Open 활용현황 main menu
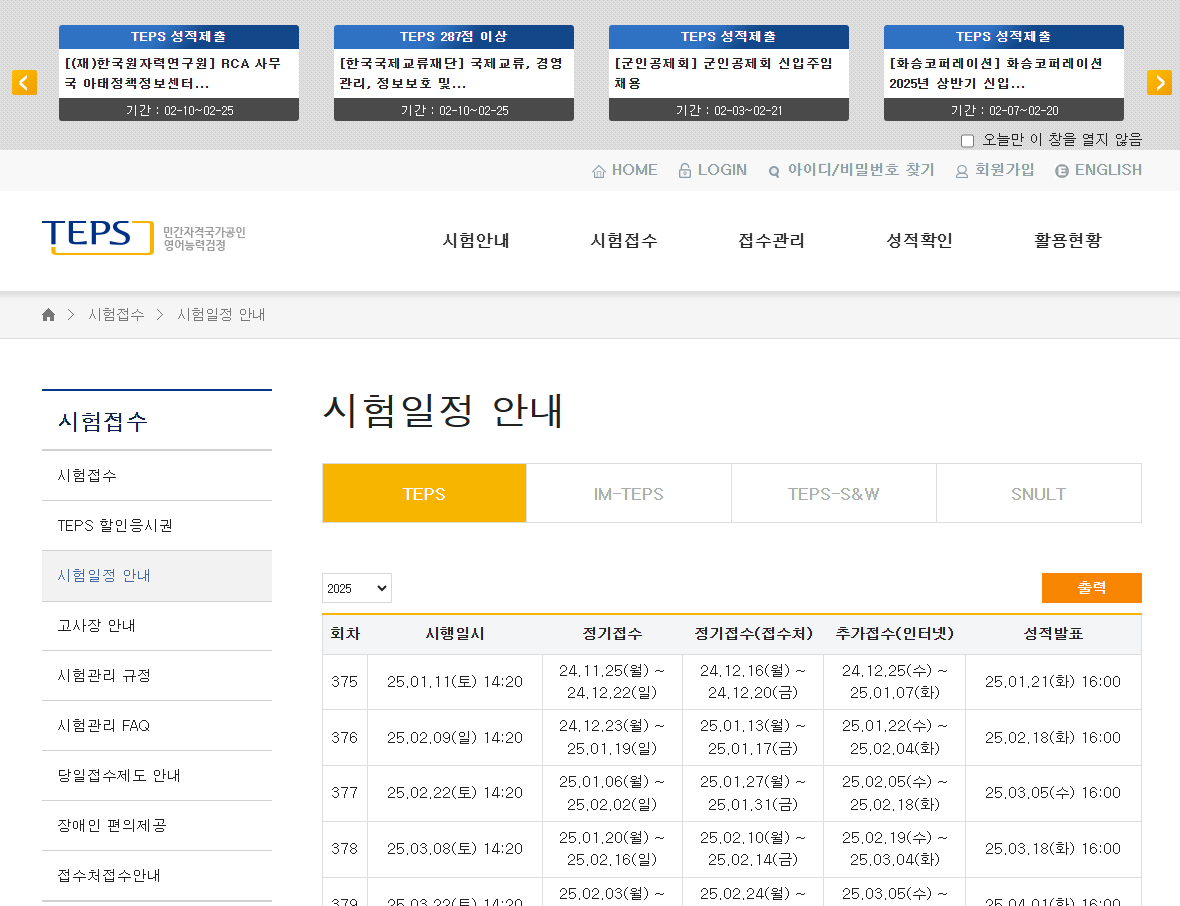1180x906 pixels. pyautogui.click(x=1068, y=240)
